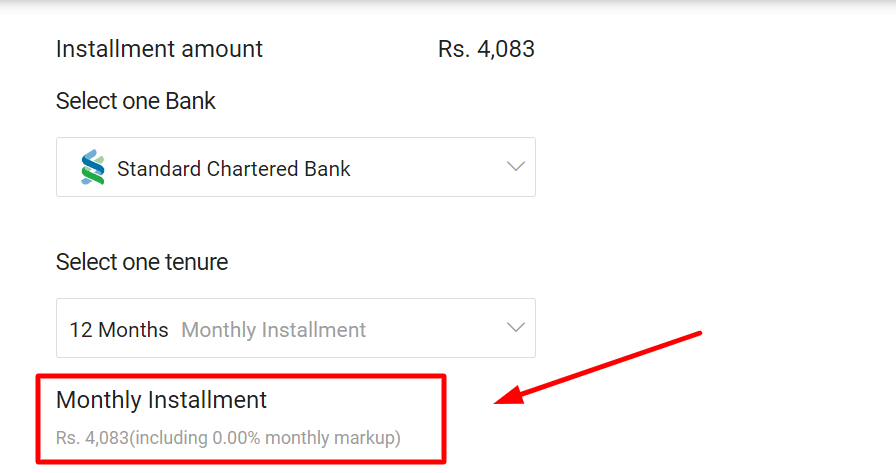This screenshot has width=896, height=473.
Task: Click the gray Monthly Installment tenure hint
Action: pyautogui.click(x=274, y=330)
